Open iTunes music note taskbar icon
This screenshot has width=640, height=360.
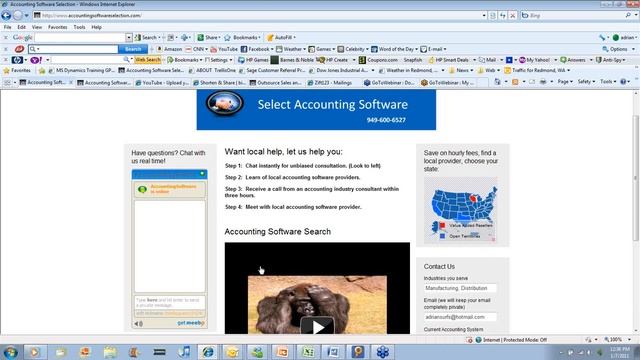pyautogui.click(x=184, y=352)
